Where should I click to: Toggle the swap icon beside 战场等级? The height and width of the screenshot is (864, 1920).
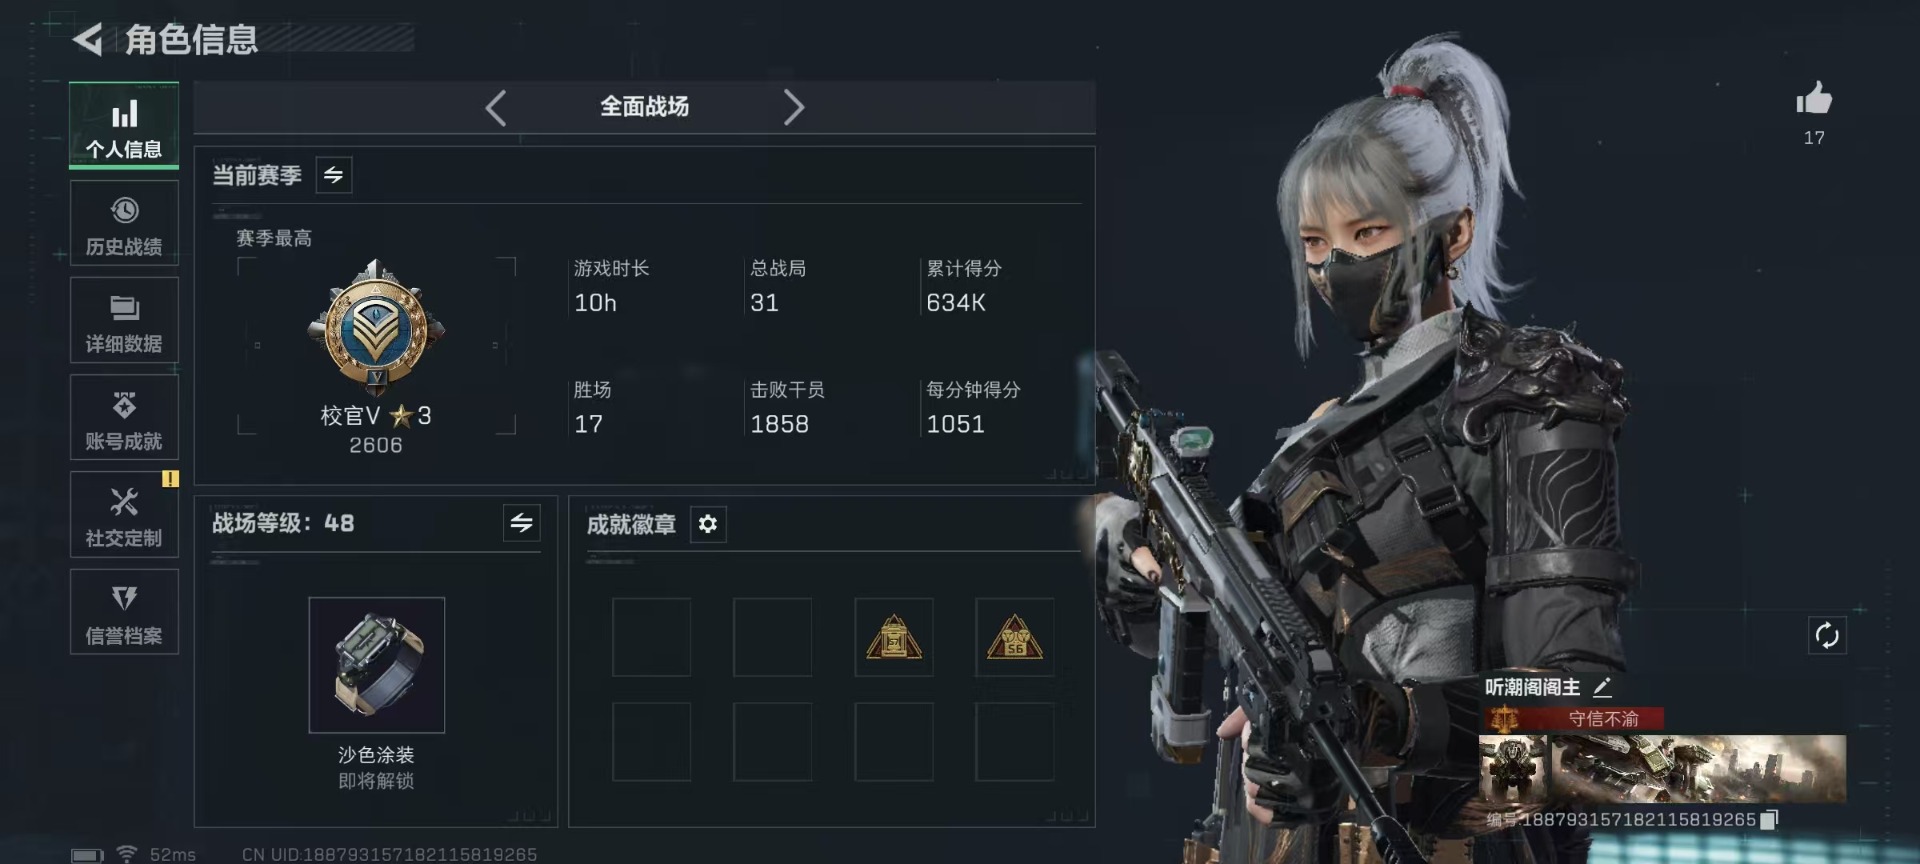click(x=521, y=523)
